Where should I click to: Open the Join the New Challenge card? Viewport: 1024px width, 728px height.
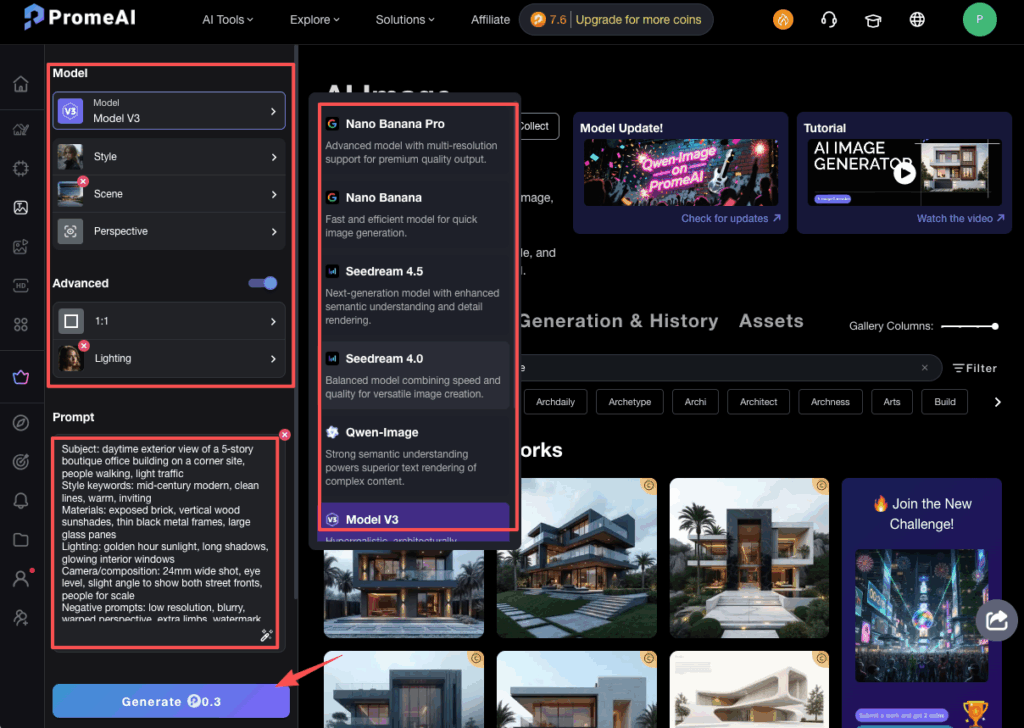coord(921,603)
